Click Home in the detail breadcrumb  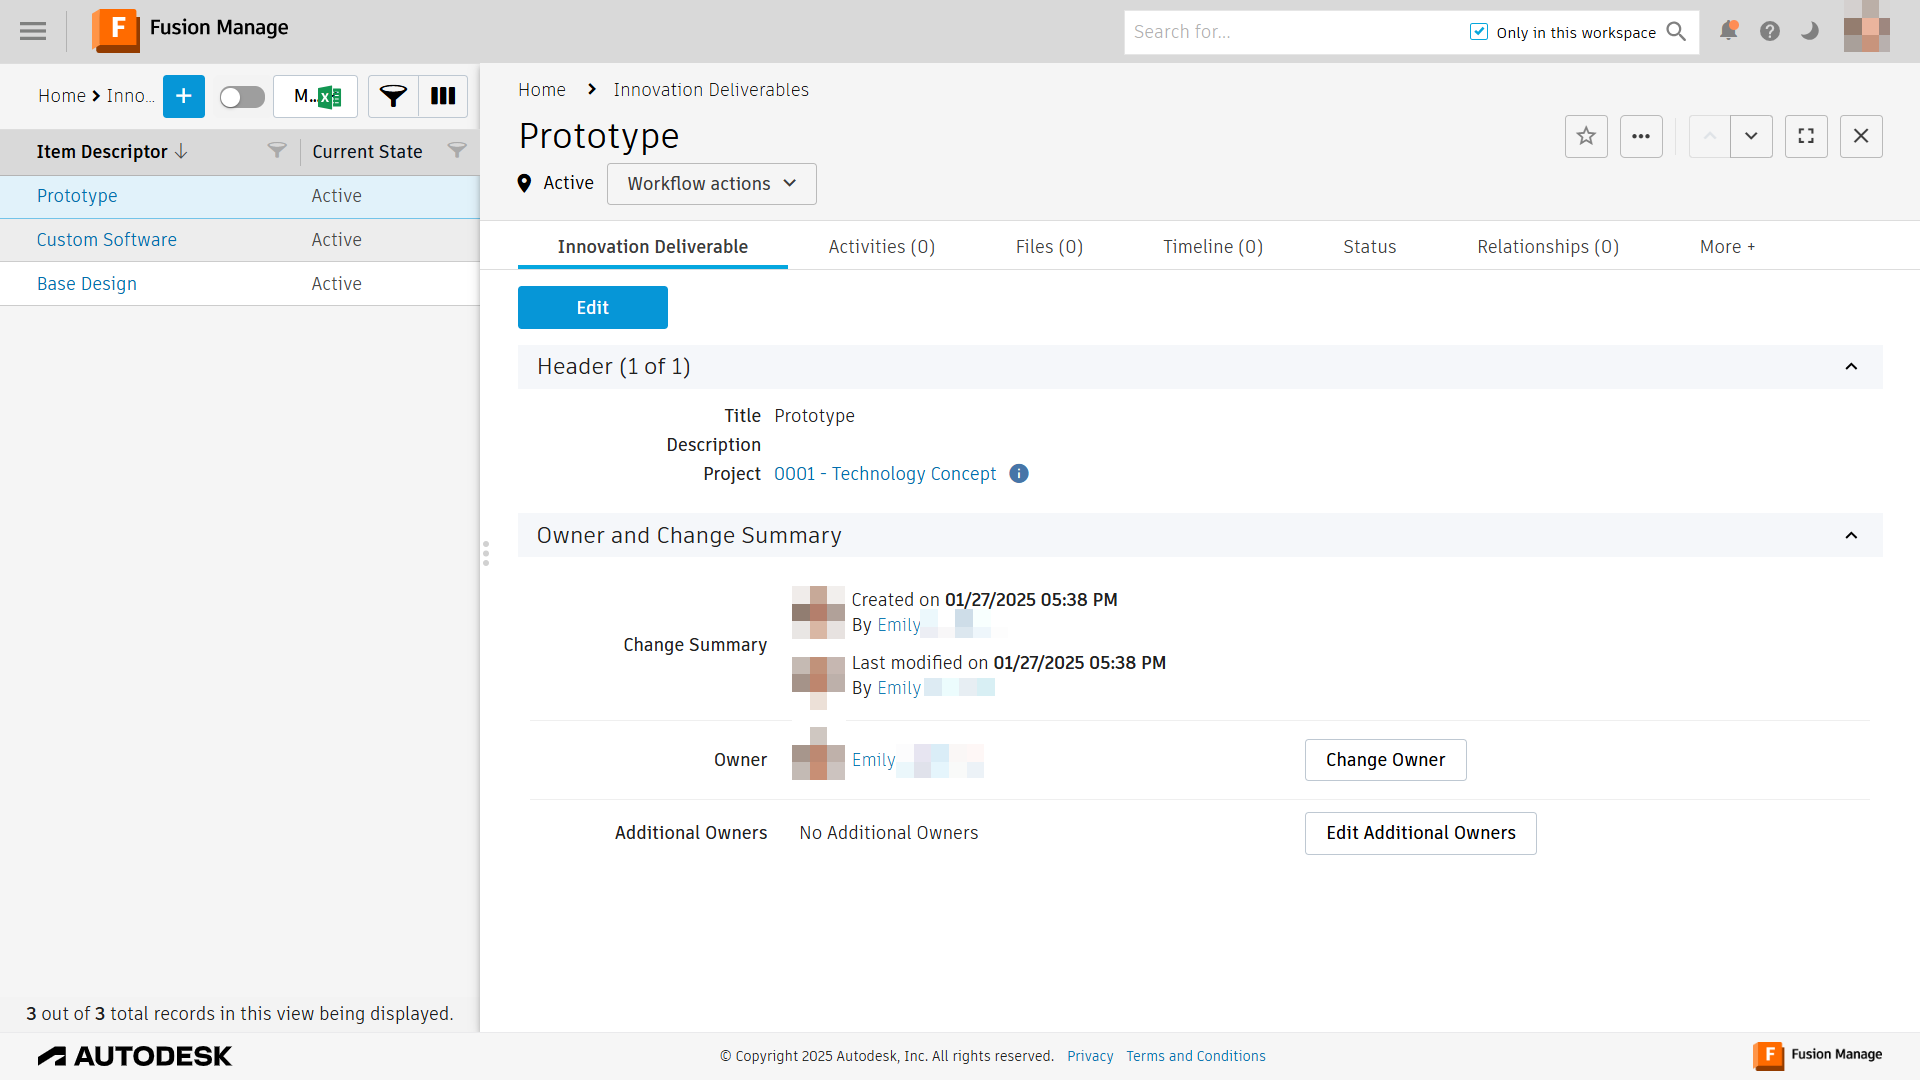click(542, 90)
